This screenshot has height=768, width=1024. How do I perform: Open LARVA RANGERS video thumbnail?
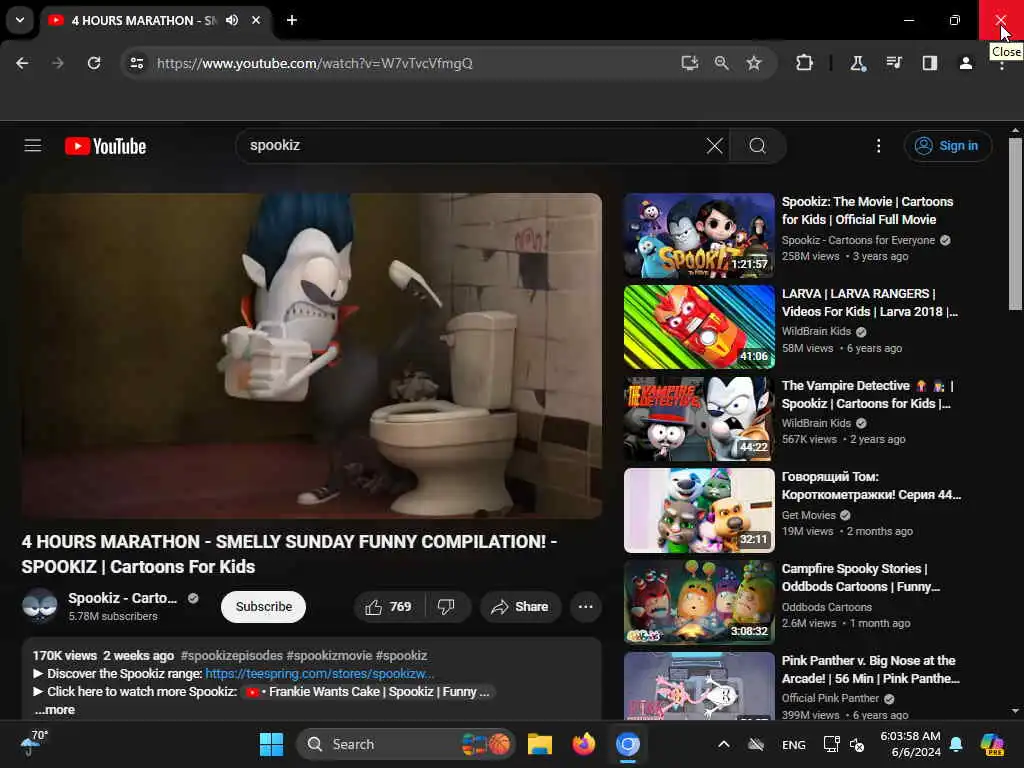699,327
